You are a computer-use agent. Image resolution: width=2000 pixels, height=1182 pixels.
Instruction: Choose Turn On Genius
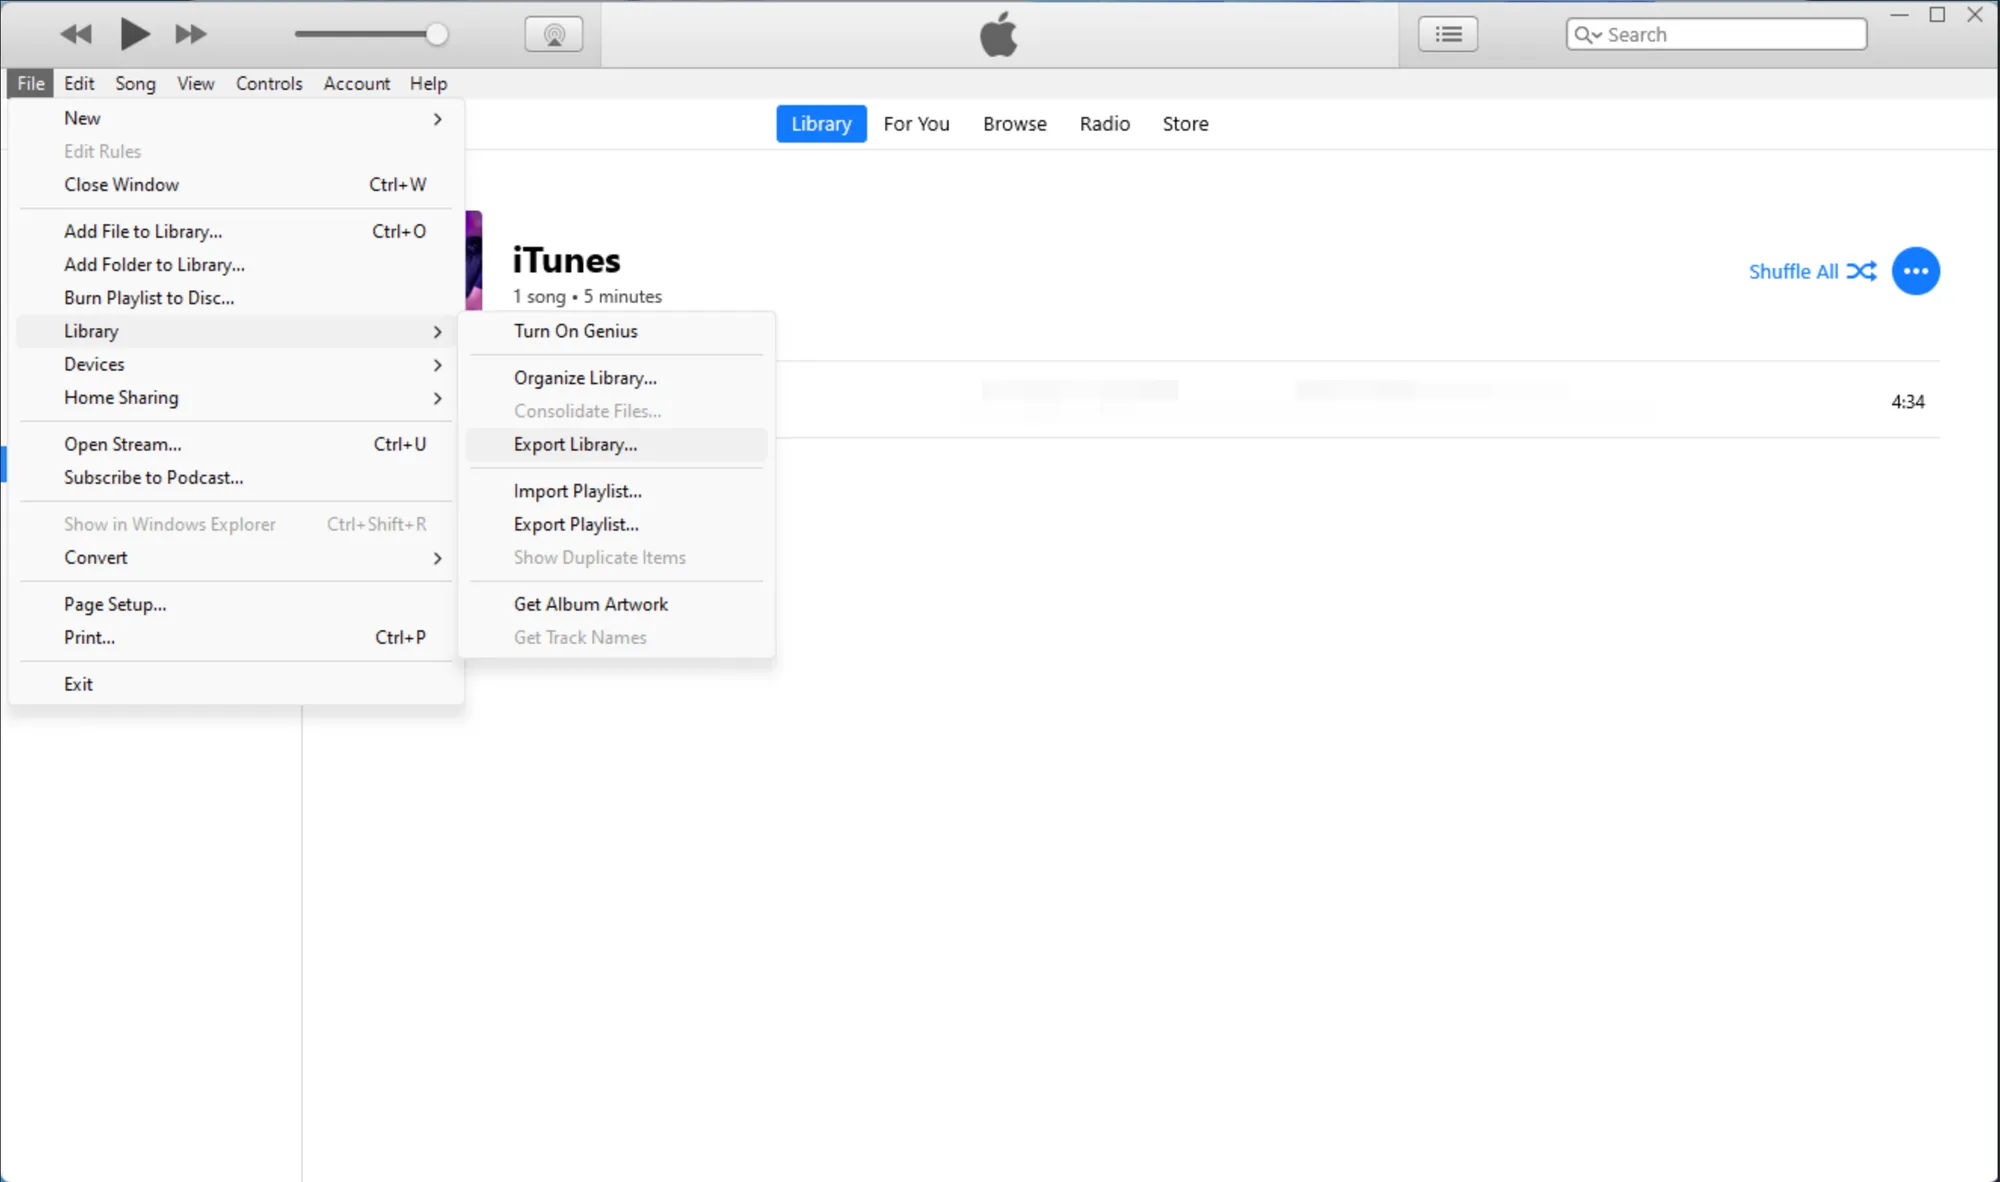pos(576,331)
